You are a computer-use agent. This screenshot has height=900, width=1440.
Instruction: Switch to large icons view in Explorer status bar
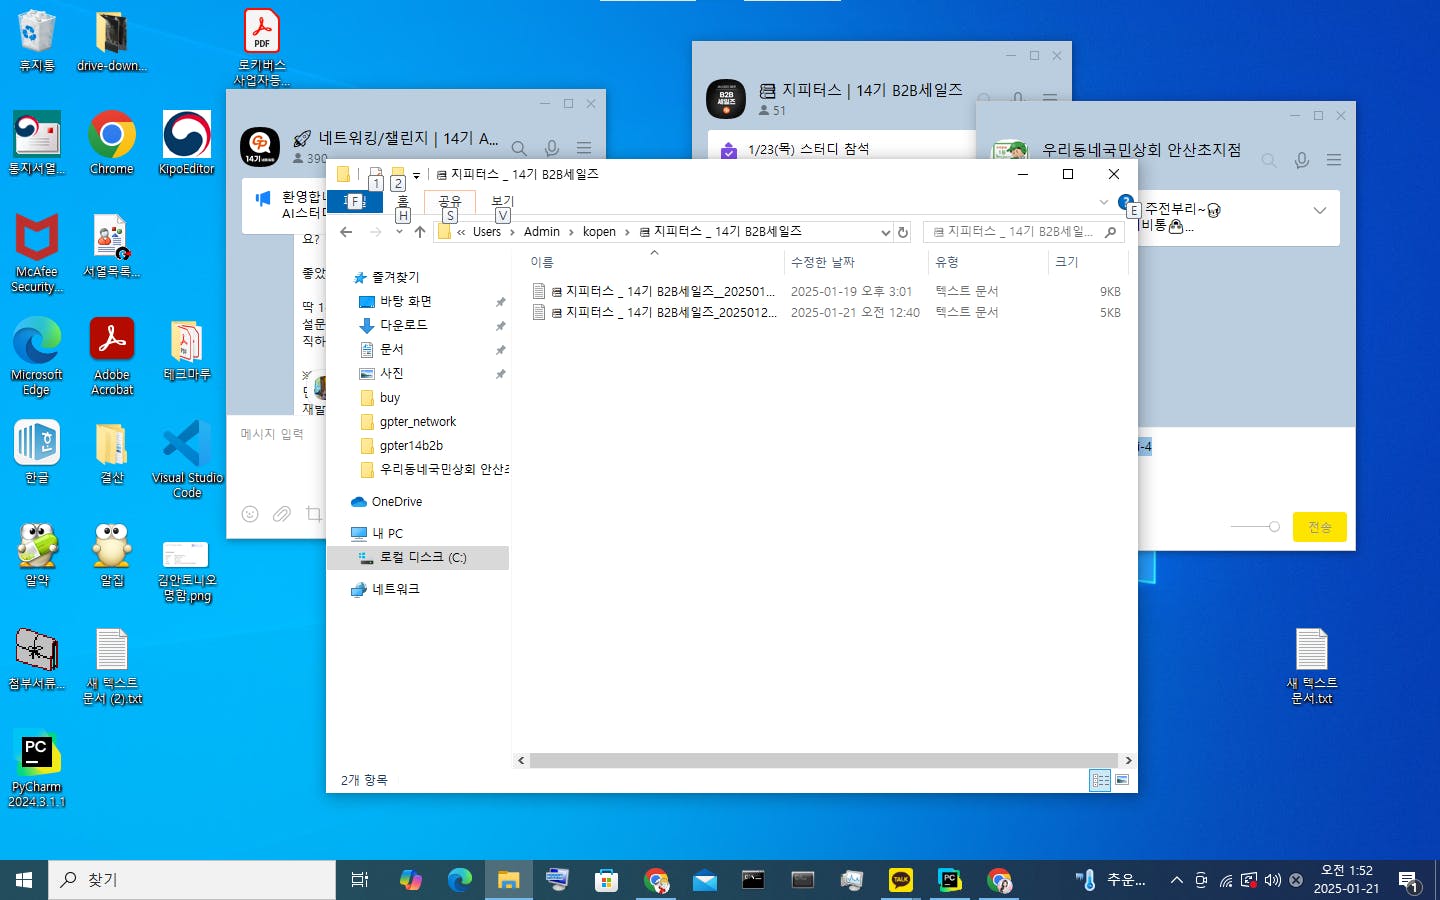coord(1122,780)
